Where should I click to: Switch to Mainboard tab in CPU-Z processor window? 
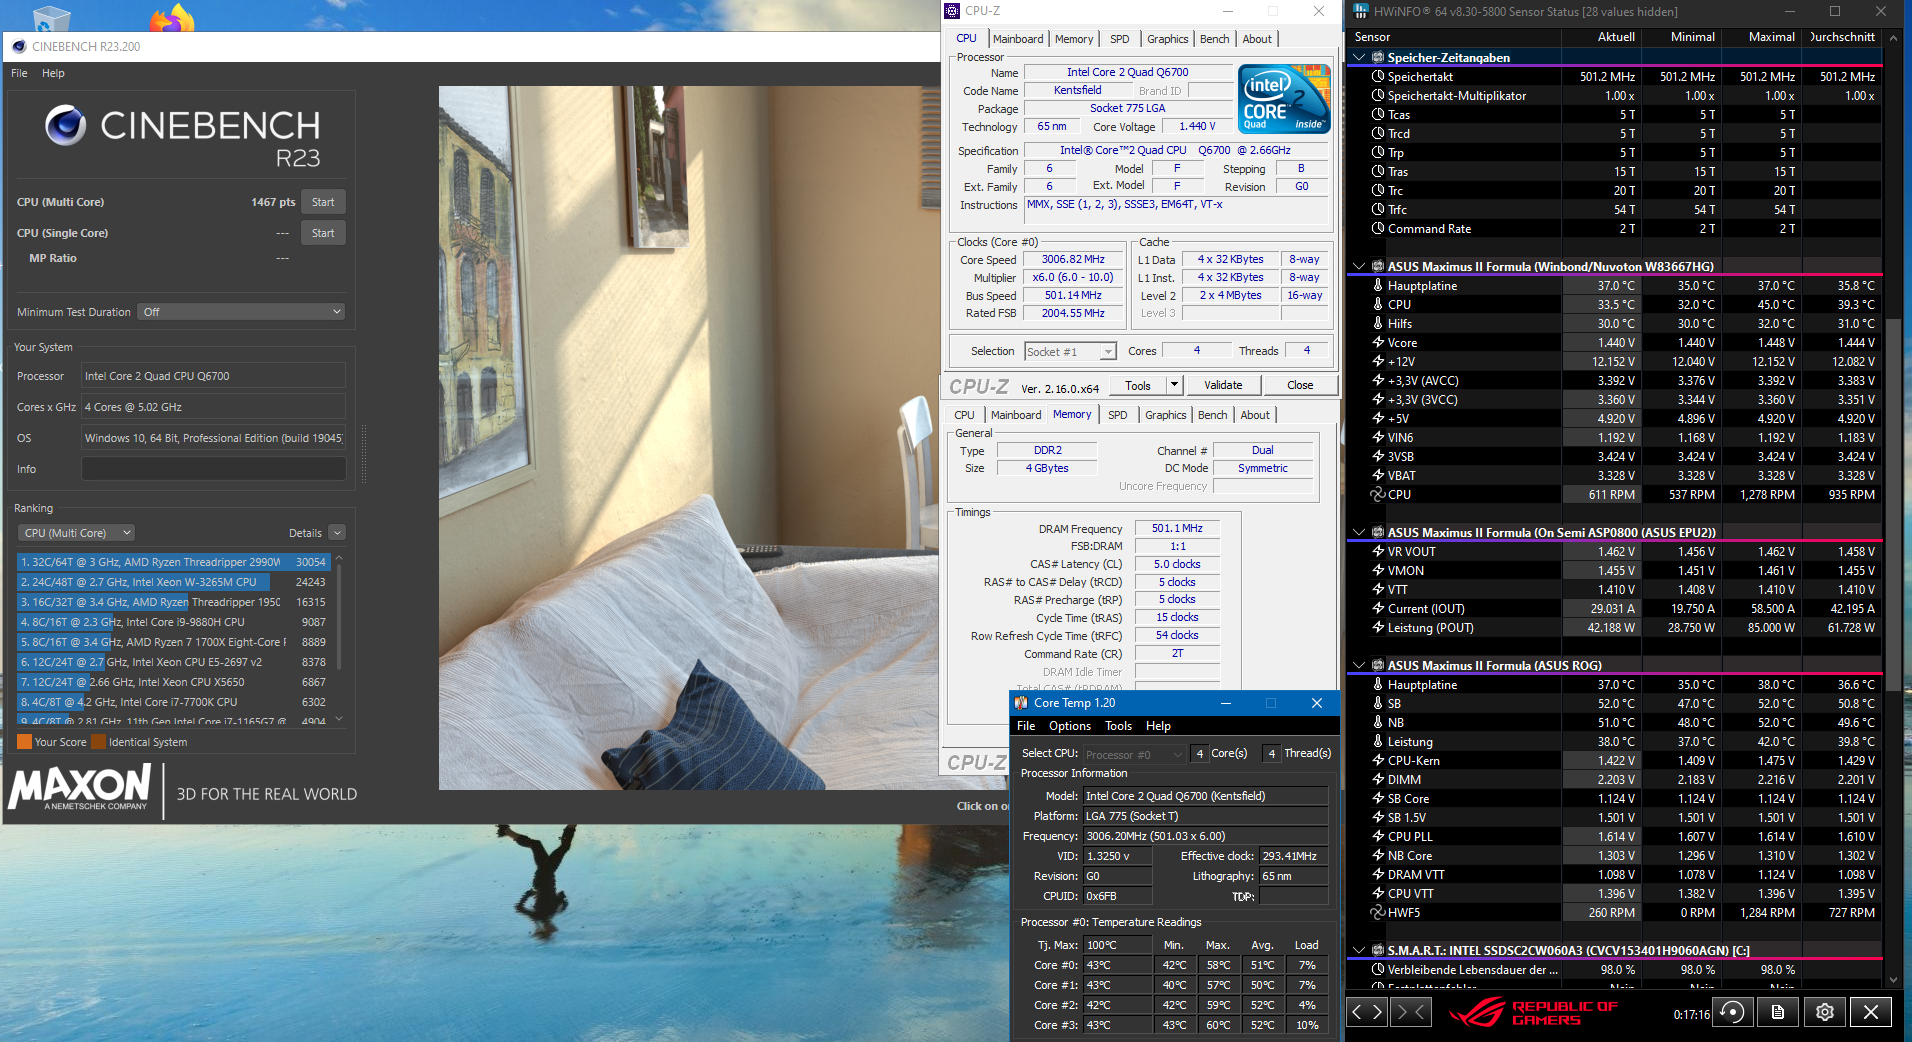1018,39
